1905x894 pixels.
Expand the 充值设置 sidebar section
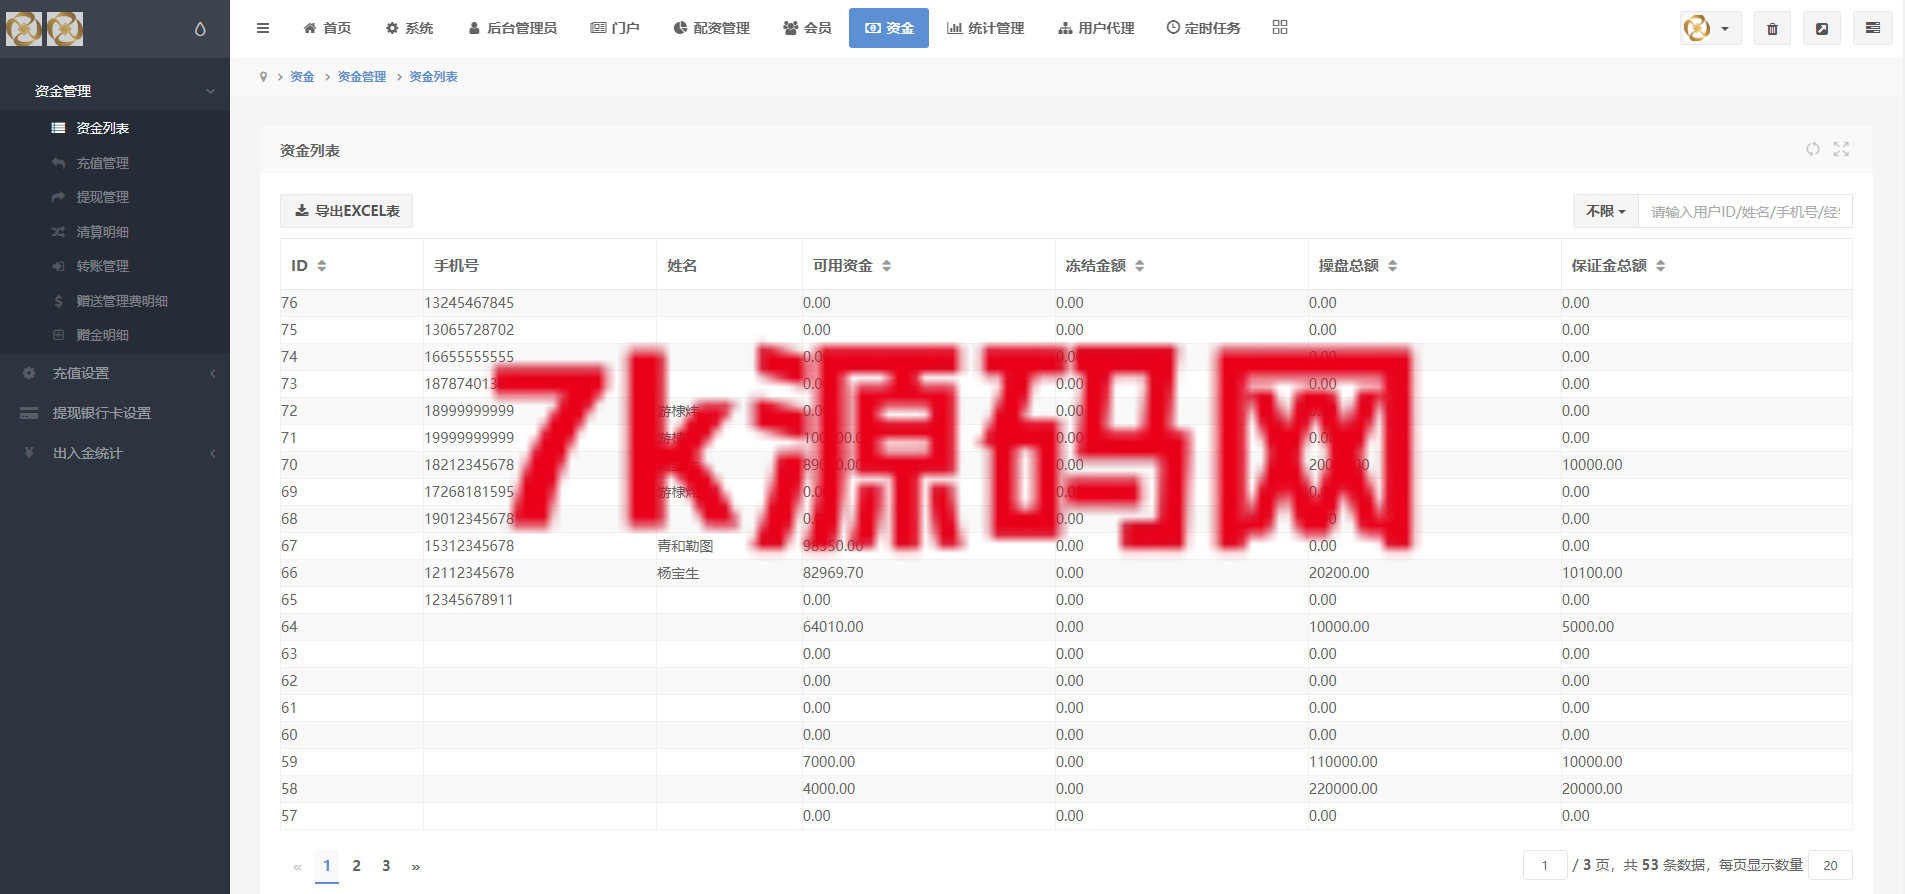click(115, 373)
